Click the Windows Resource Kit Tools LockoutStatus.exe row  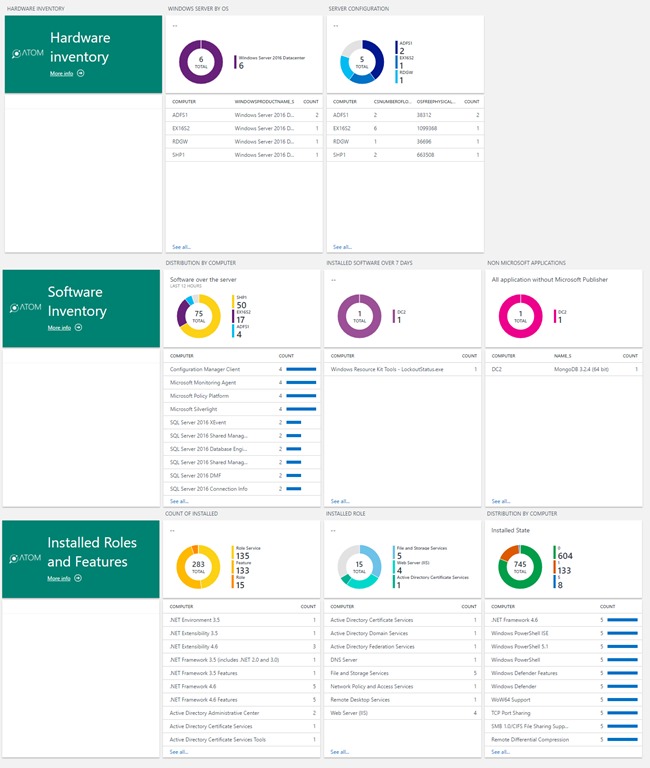403,369
